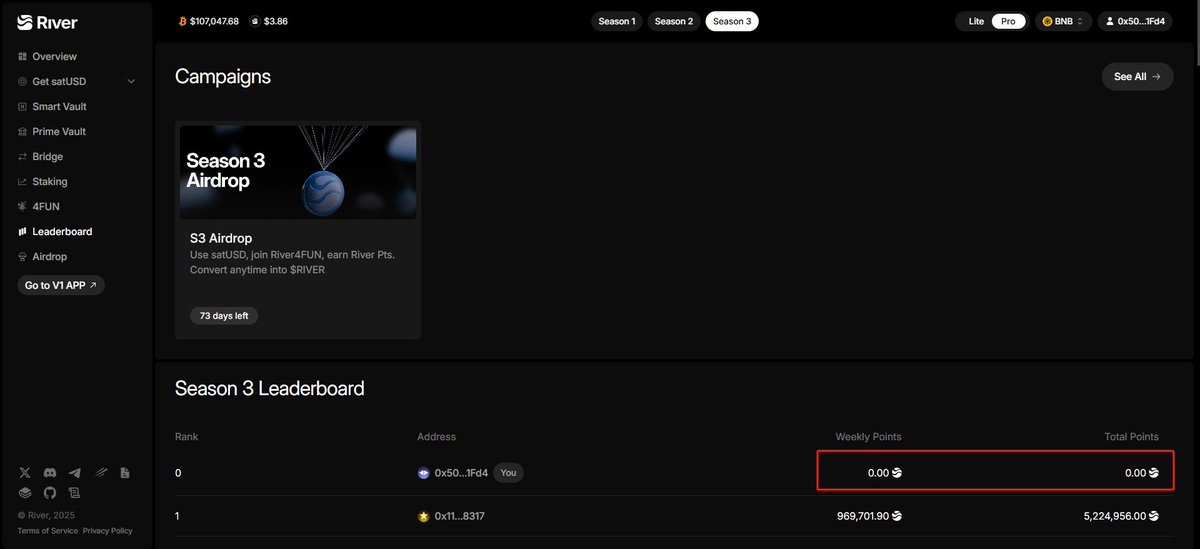Click the S3 Airdrop card title
The width and height of the screenshot is (1200, 549).
221,238
